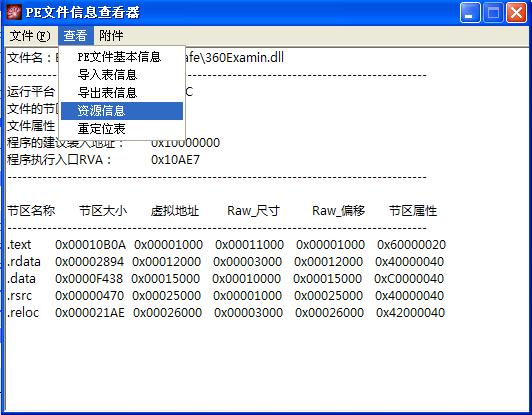Click the 程序执行入口RVA label

tap(59, 159)
